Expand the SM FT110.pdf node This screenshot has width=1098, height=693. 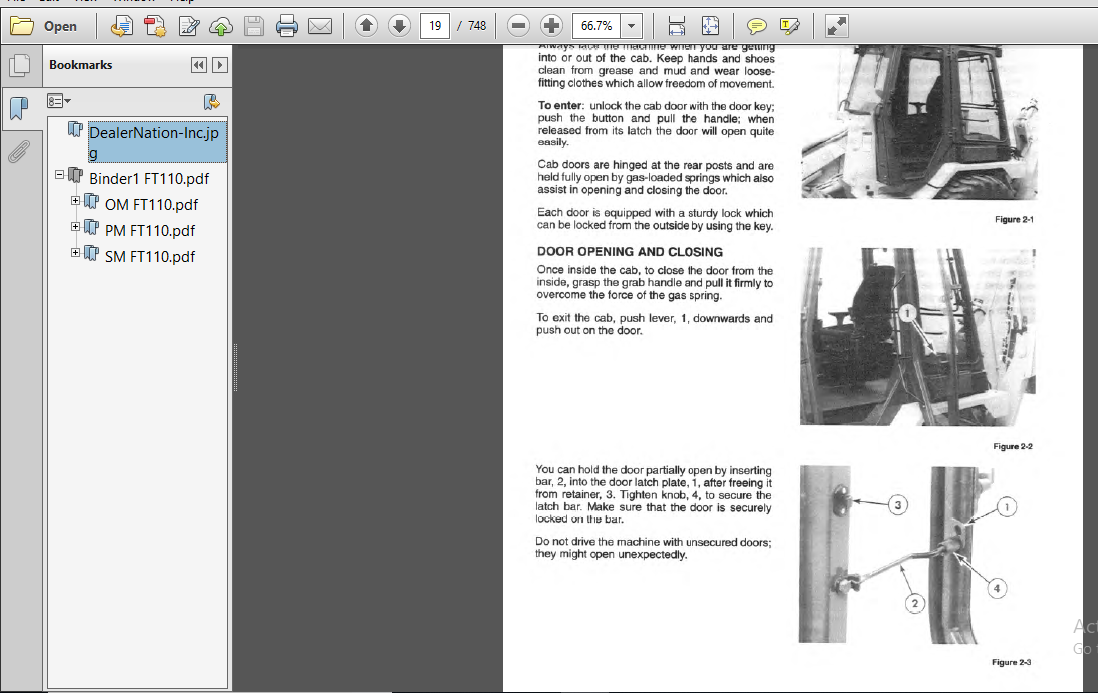pyautogui.click(x=75, y=253)
